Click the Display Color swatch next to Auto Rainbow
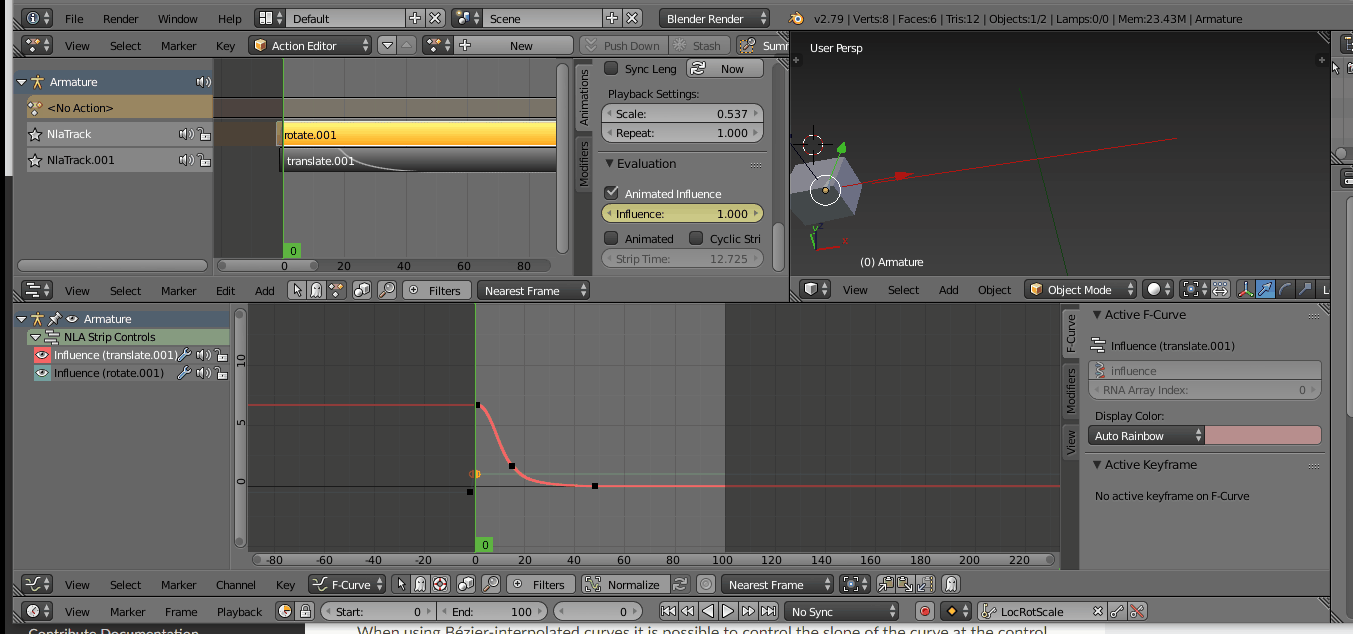Screen dimensions: 1353x634 (1262, 436)
